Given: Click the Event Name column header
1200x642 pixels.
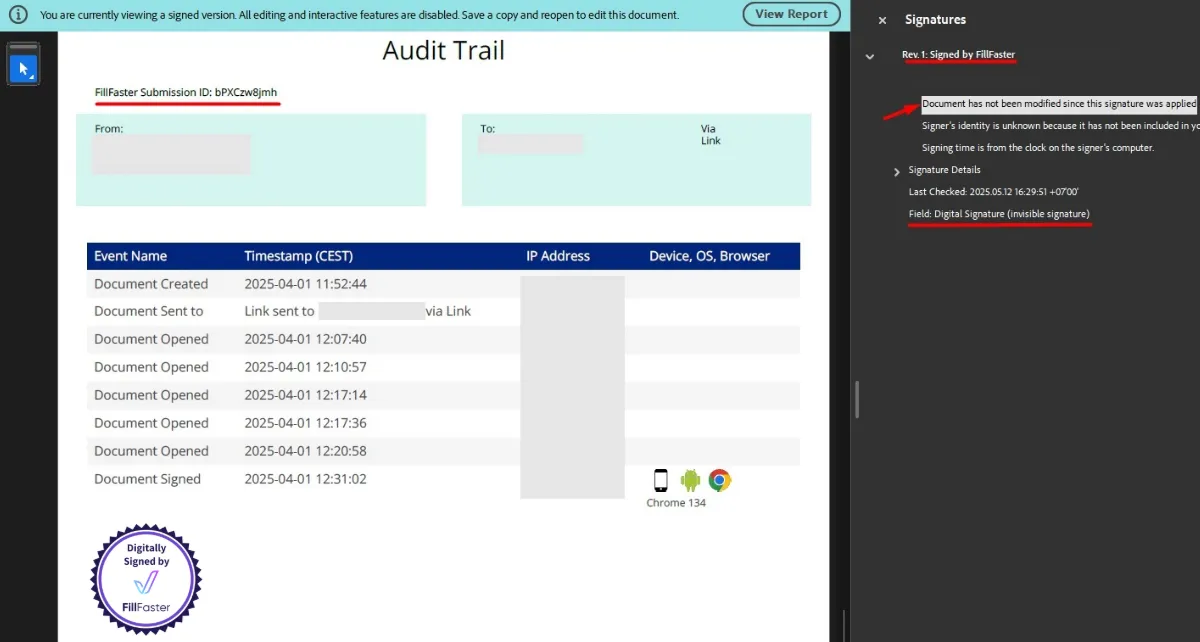Looking at the screenshot, I should 130,255.
